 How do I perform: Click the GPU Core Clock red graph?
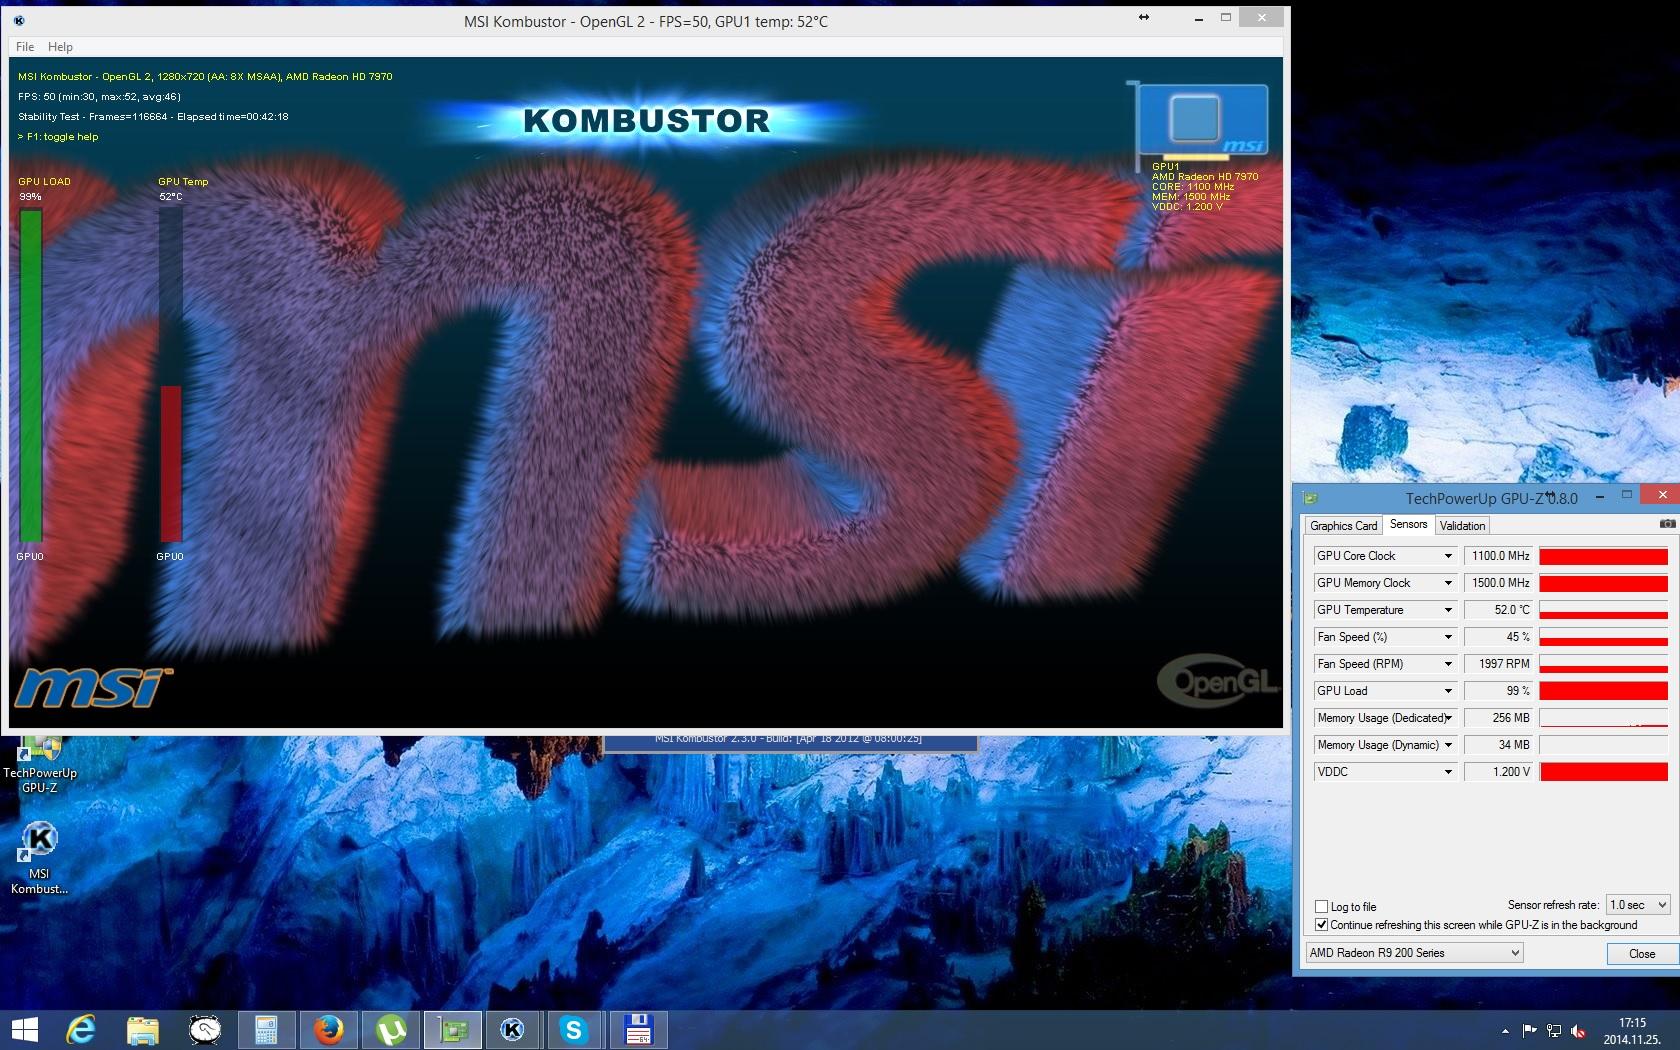click(1604, 556)
